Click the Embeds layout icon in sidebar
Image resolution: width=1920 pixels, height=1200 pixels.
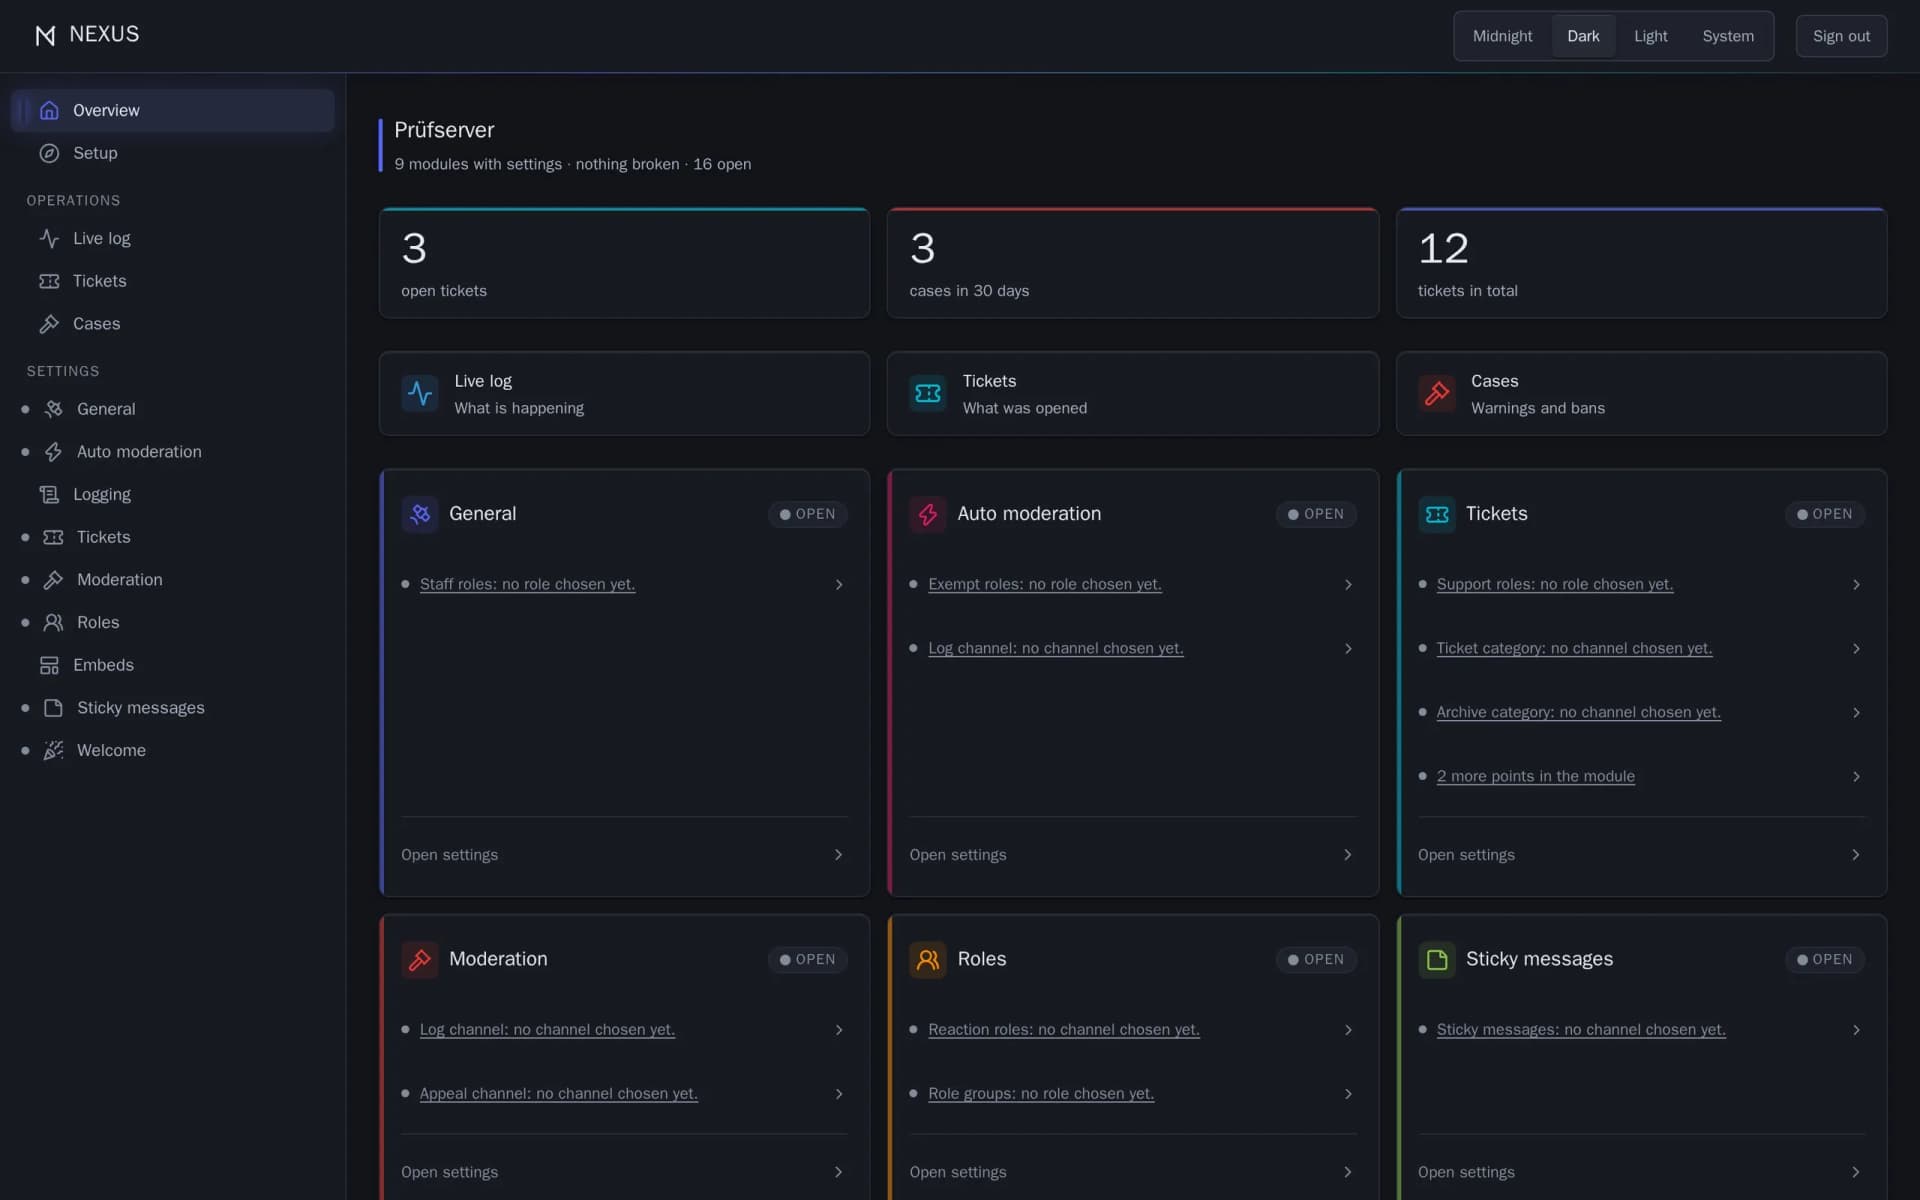(x=49, y=665)
